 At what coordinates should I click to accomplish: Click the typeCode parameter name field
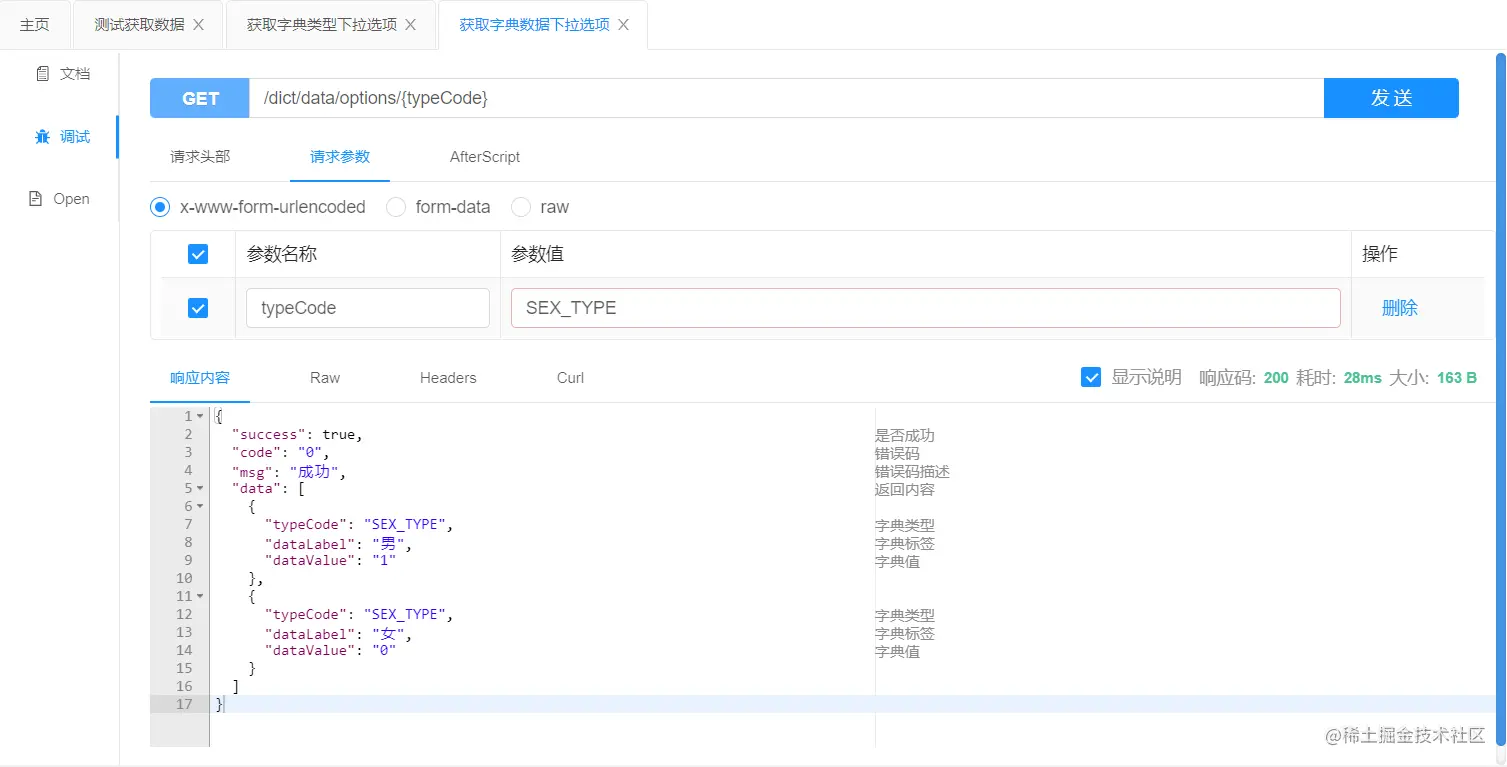[x=368, y=308]
